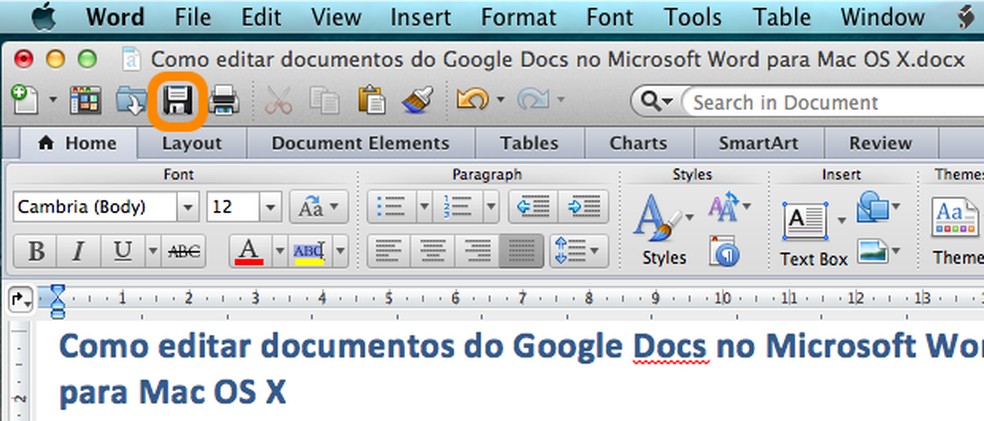Open the Styles quick gallery icon
The height and width of the screenshot is (421, 984).
(x=657, y=218)
